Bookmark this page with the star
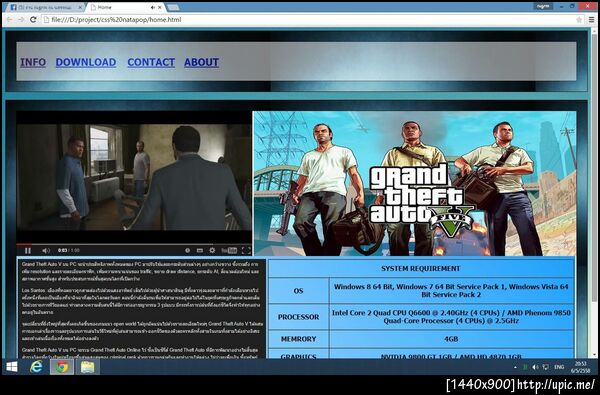This screenshot has height=395, width=600. pos(579,20)
